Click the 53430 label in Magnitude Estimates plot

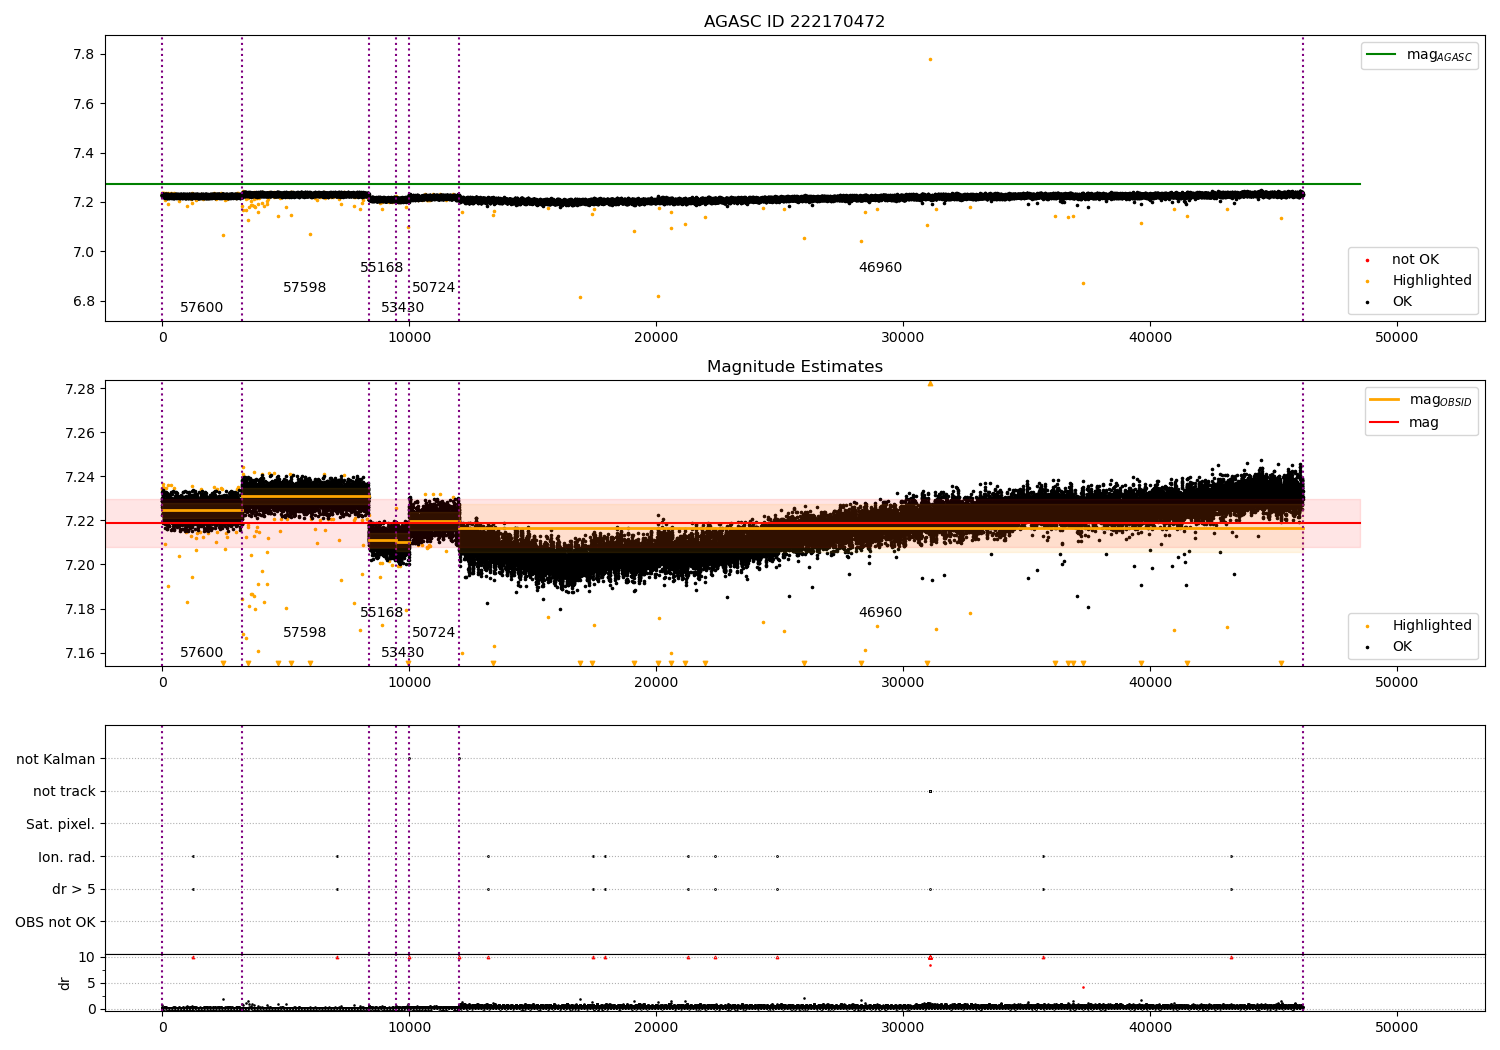pyautogui.click(x=403, y=653)
